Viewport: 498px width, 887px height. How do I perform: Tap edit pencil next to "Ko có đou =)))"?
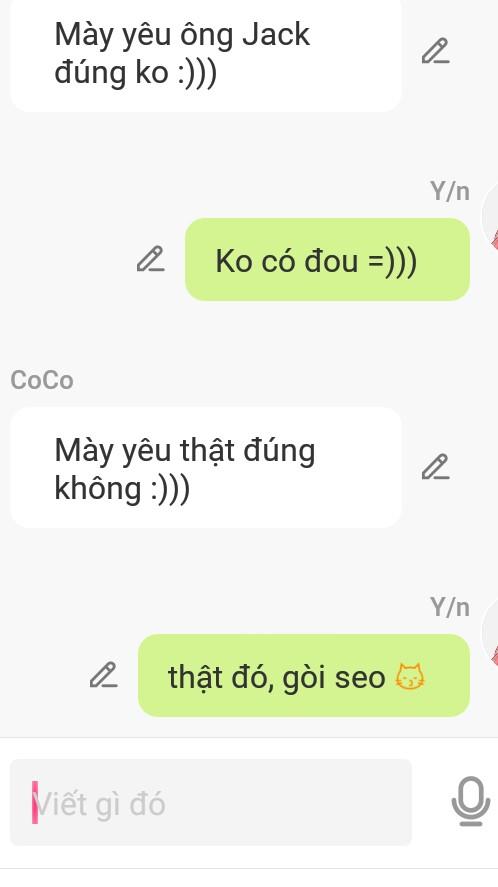tap(151, 259)
